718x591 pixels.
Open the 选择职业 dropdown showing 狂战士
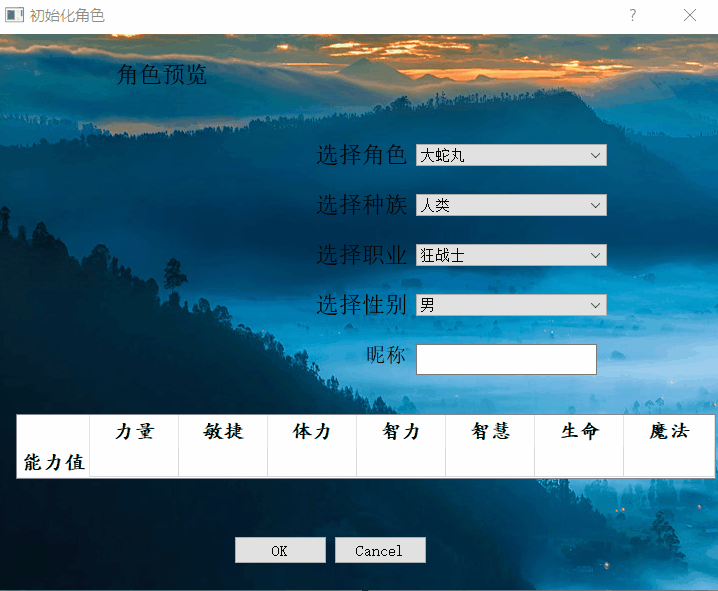click(x=511, y=255)
